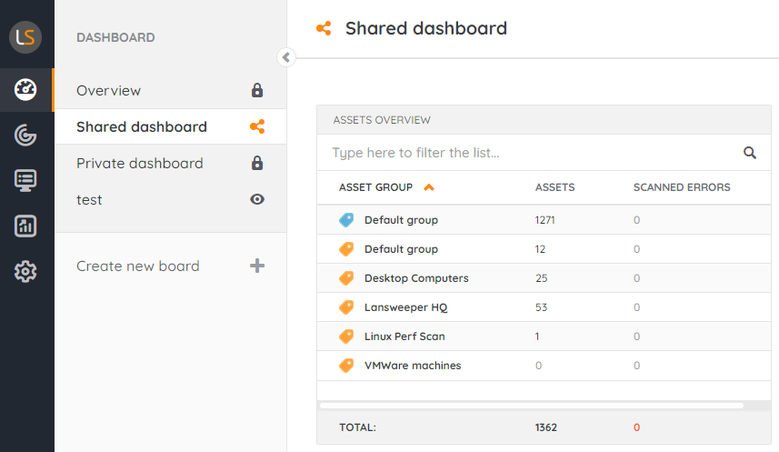
Task: Open the Configuration gear icon in sidebar
Action: 25,271
